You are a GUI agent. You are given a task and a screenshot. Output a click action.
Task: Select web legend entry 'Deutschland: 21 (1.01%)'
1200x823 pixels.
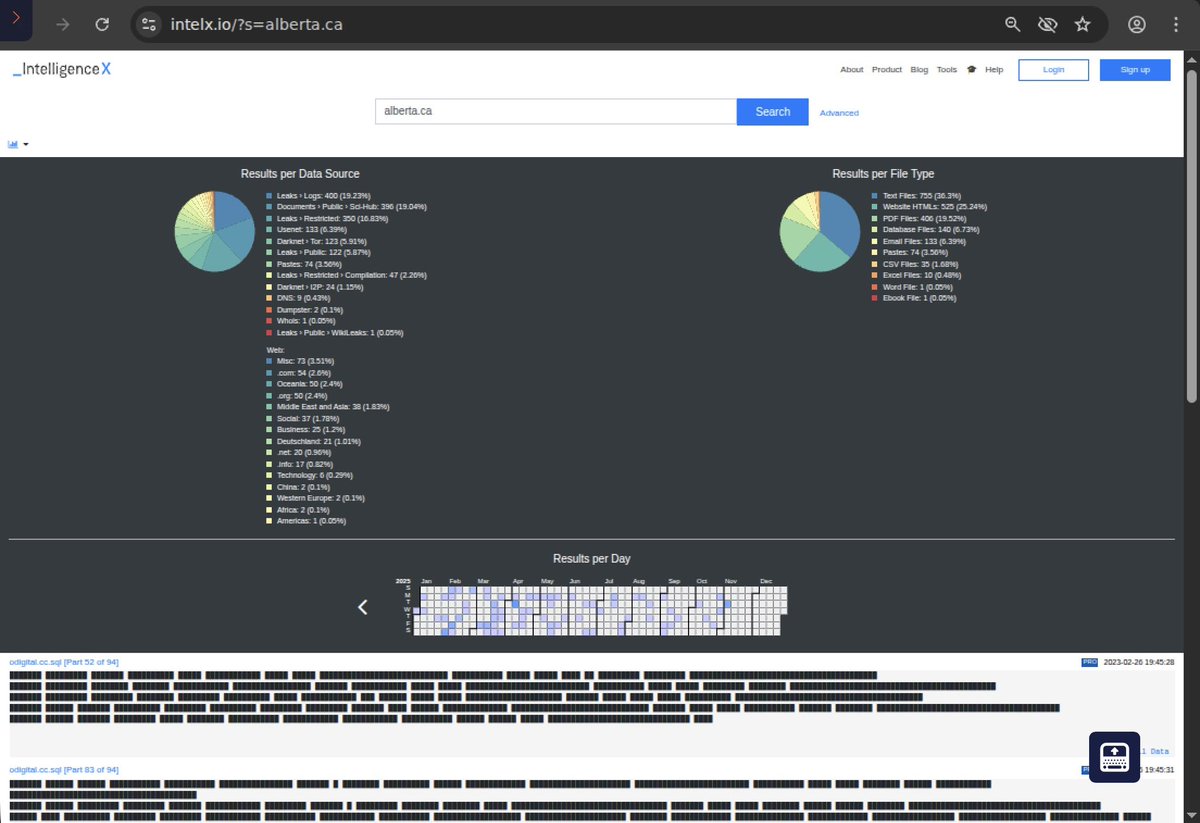(318, 441)
